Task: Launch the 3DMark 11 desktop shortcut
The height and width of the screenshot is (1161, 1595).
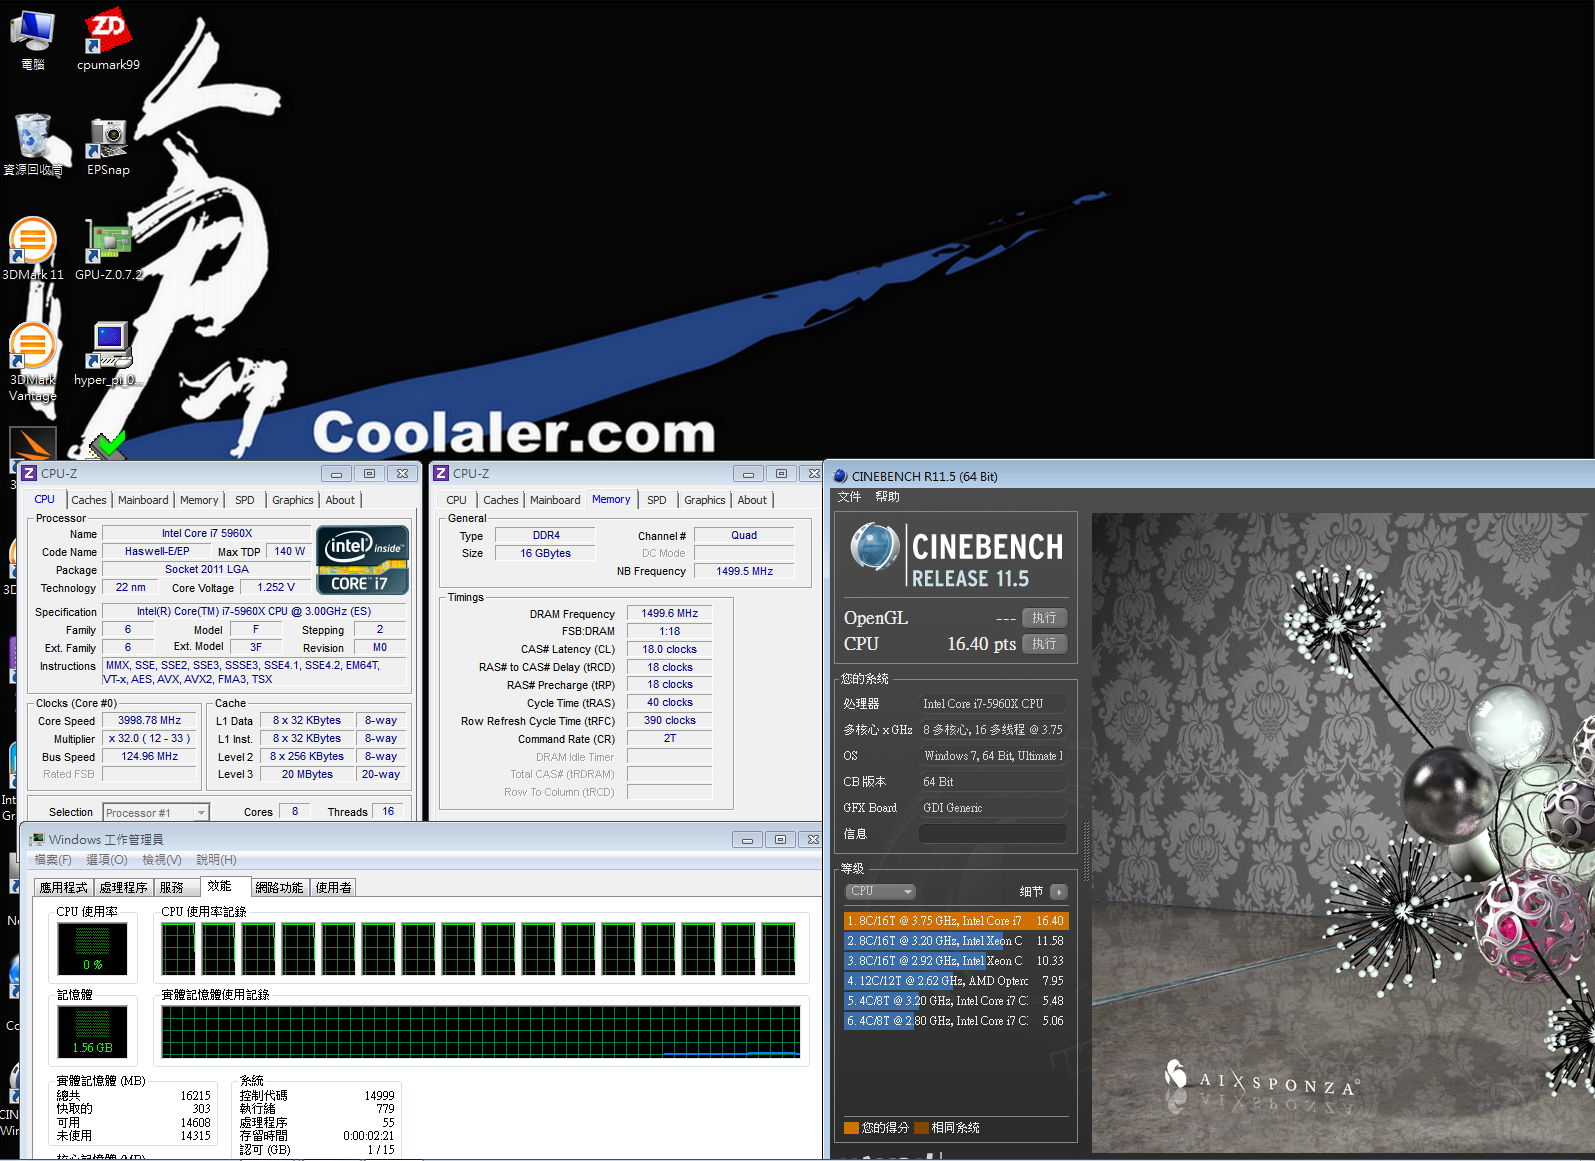Action: tap(33, 249)
